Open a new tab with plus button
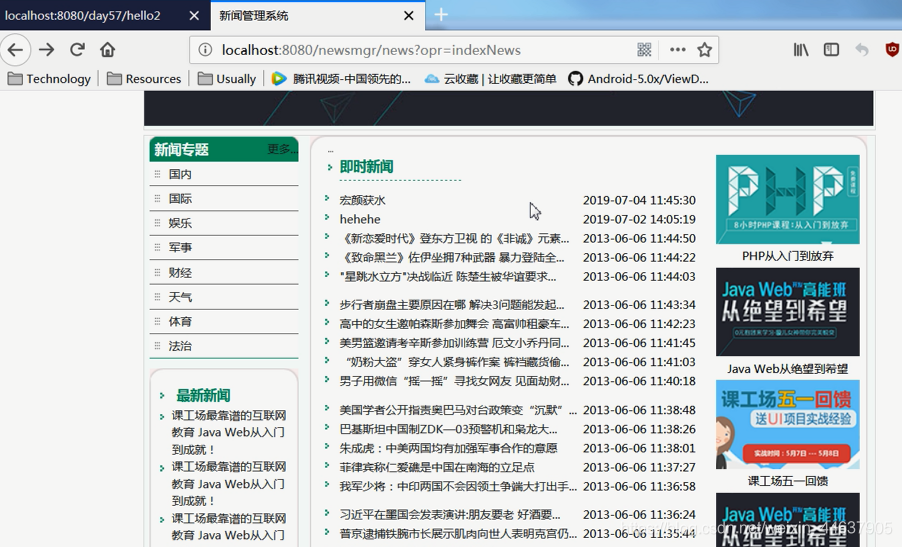 (441, 14)
